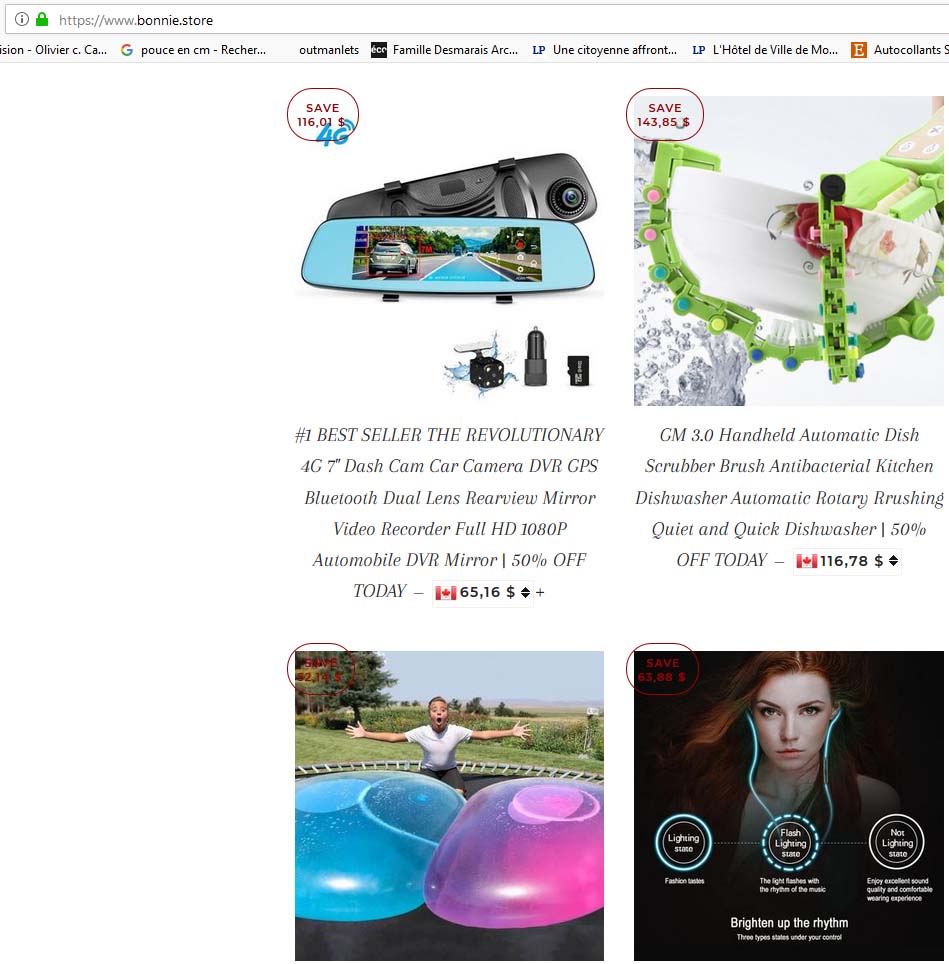
Task: Open the outmanlets bookmark
Action: pos(329,50)
